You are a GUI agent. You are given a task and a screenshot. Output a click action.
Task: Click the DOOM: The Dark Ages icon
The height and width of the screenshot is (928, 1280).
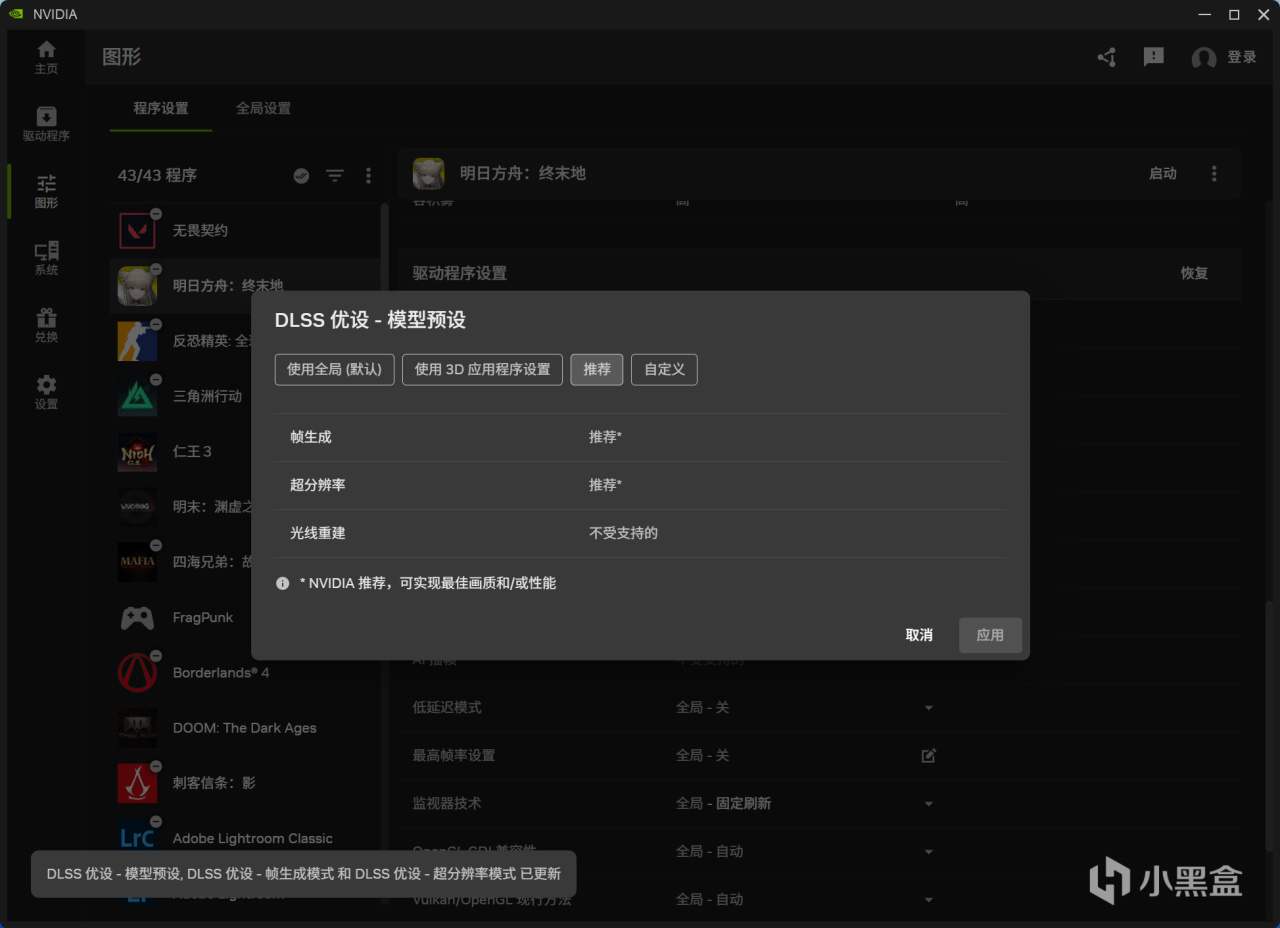pyautogui.click(x=137, y=728)
